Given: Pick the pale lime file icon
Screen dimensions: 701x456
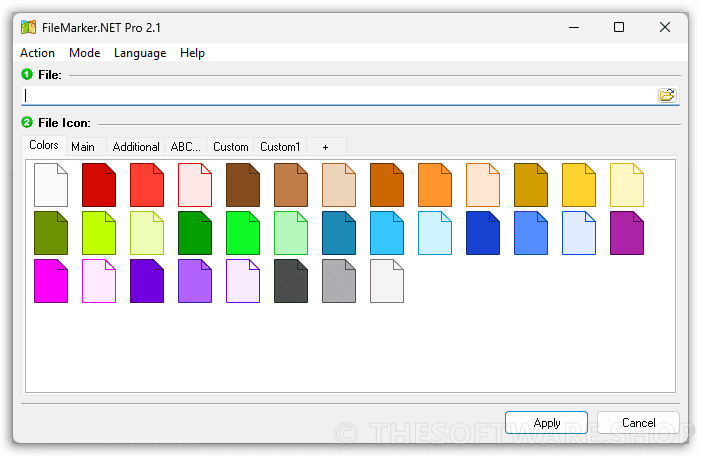Looking at the screenshot, I should click(147, 233).
